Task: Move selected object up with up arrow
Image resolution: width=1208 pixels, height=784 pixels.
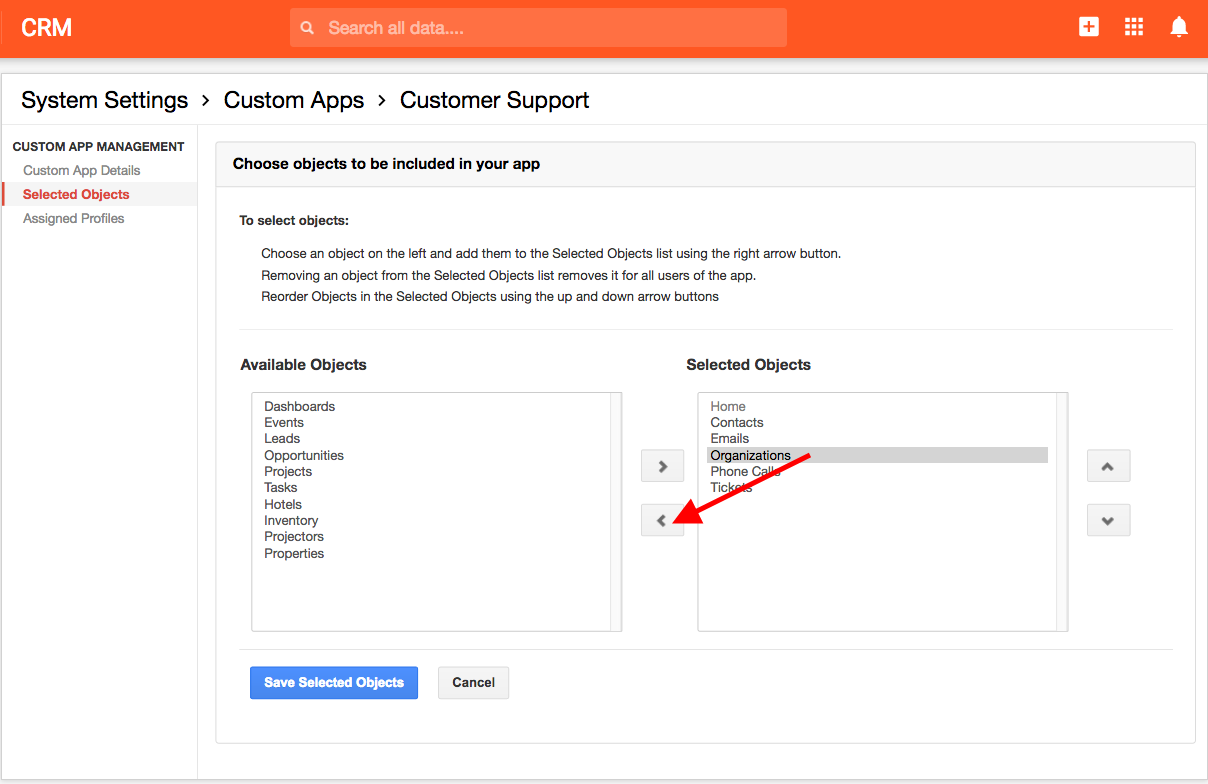Action: pyautogui.click(x=1108, y=465)
